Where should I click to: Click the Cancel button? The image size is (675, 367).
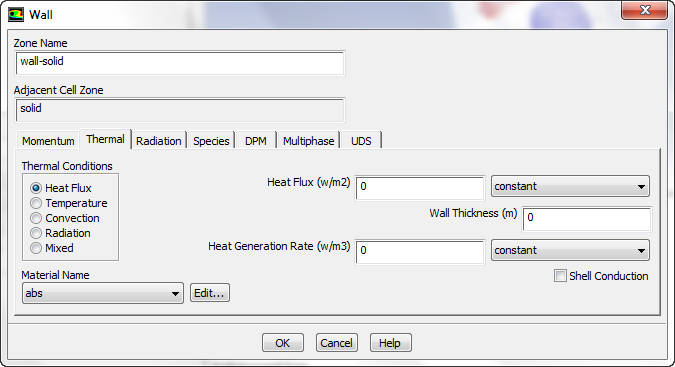click(337, 343)
